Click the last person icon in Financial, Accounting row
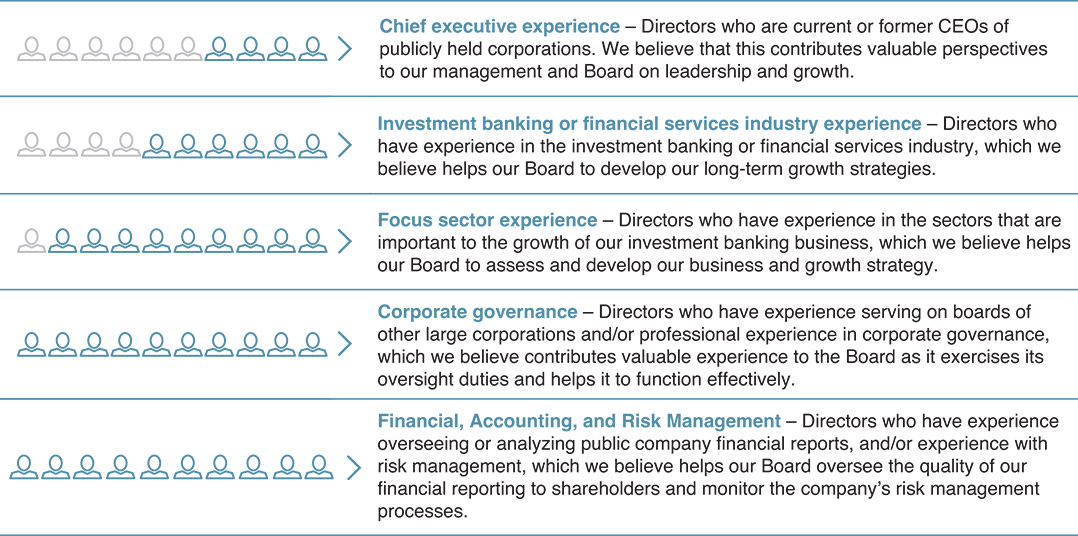 point(319,466)
